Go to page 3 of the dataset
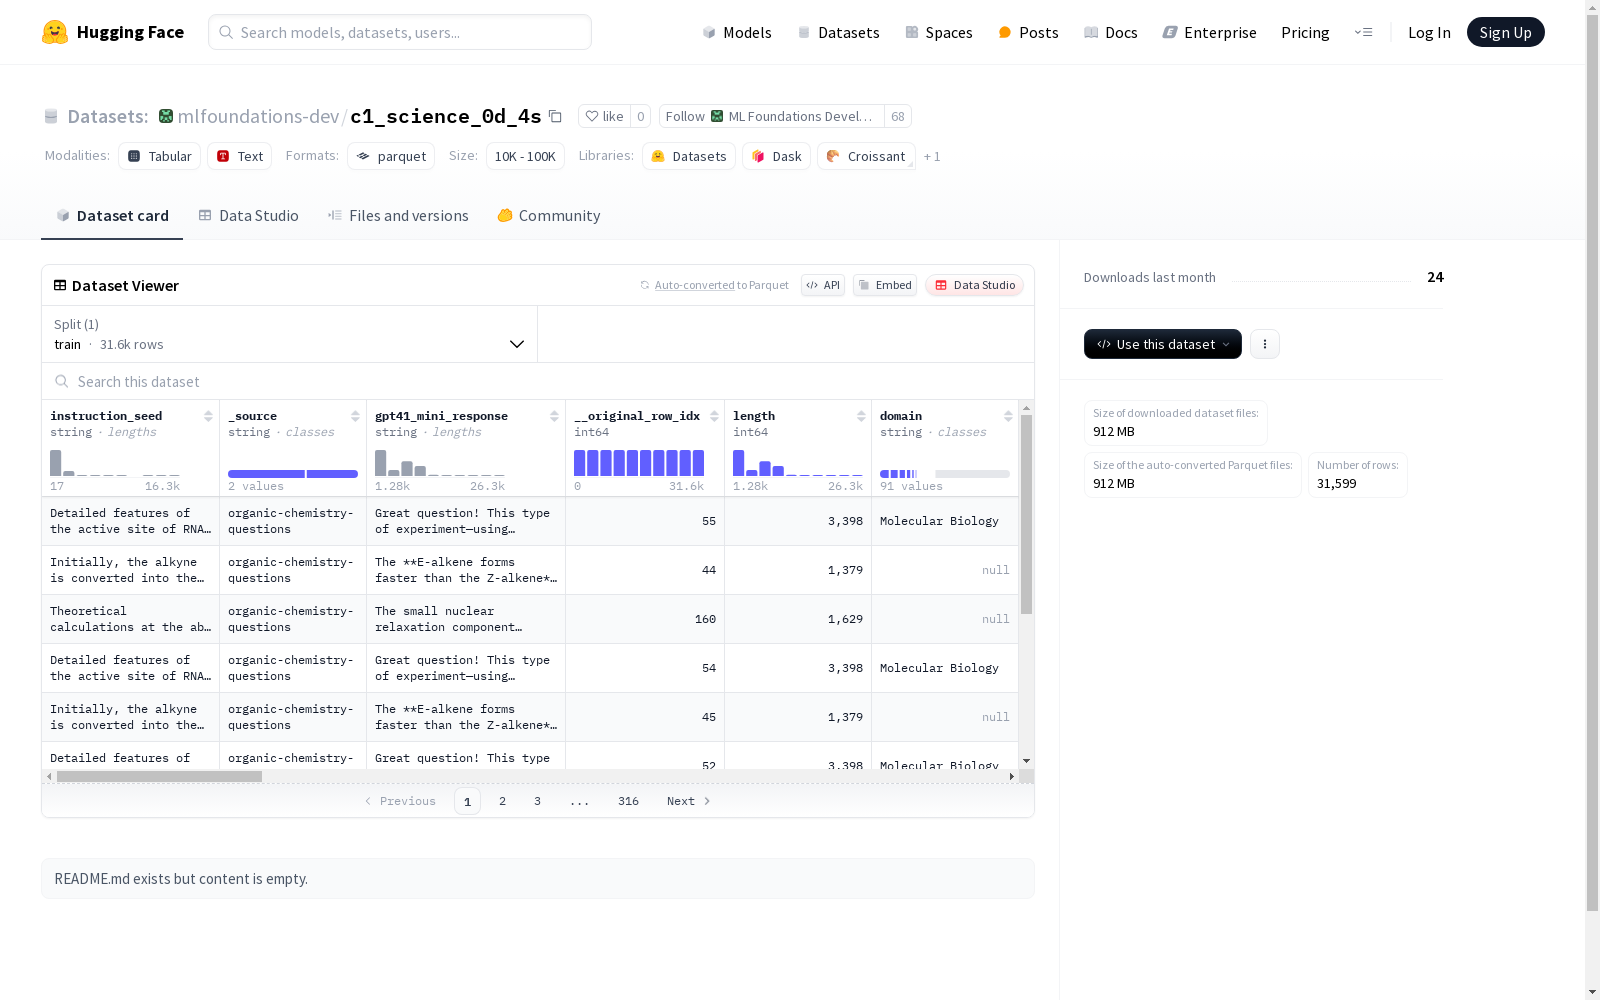1600x1000 pixels. pyautogui.click(x=537, y=801)
